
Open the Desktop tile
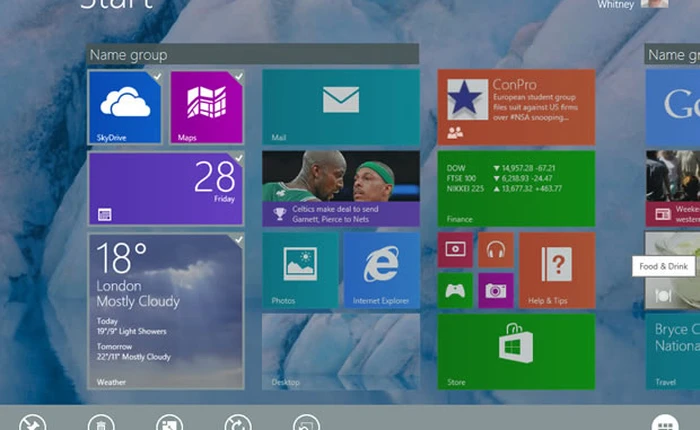pos(341,351)
